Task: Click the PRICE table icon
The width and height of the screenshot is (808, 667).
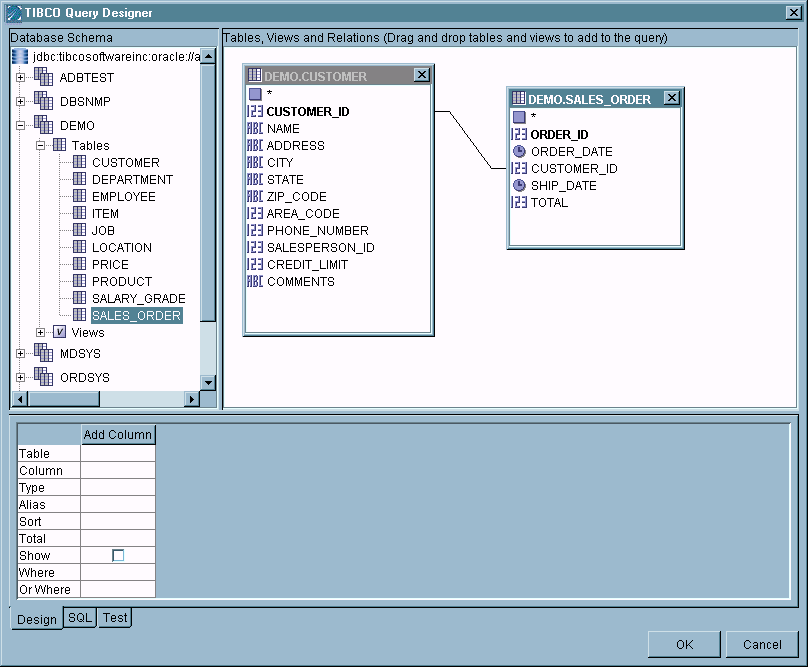Action: pyautogui.click(x=79, y=264)
